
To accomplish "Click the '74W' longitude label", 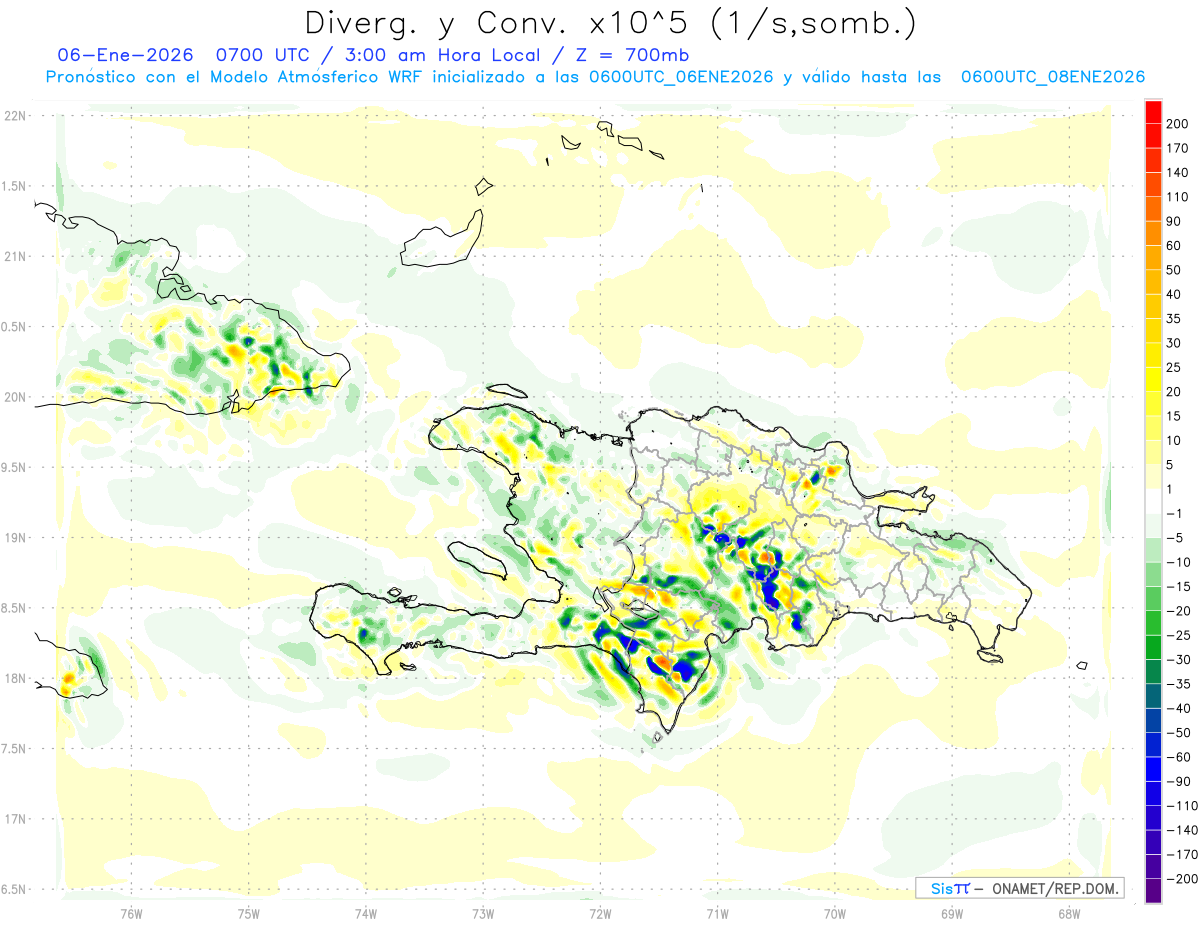I will pos(366,913).
